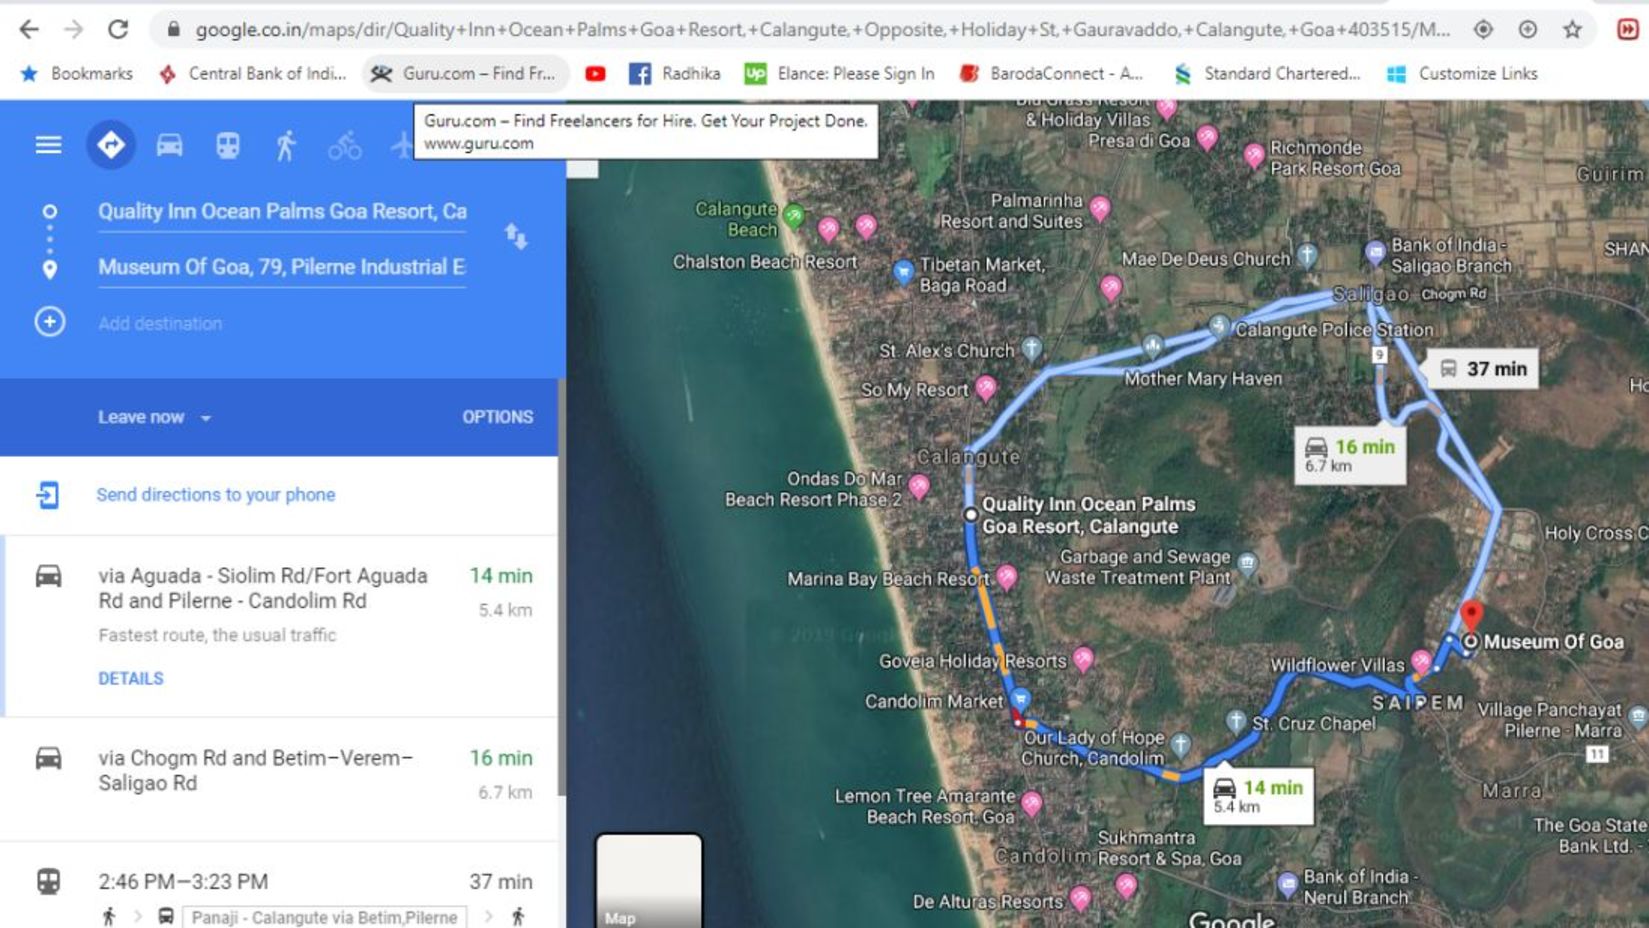Click the 14 min 5.4 km route label
This screenshot has height=928, width=1649.
pos(1258,795)
